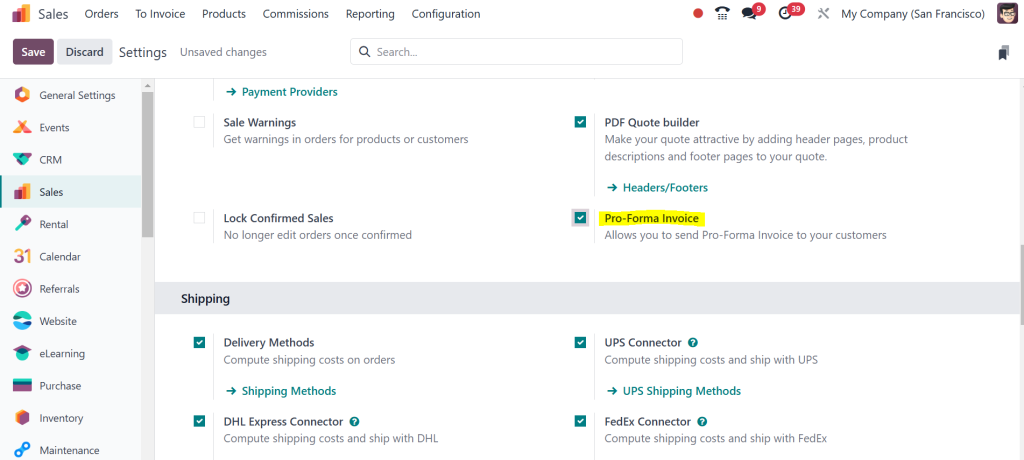Open the Orders menu
The height and width of the screenshot is (460, 1024).
point(101,14)
